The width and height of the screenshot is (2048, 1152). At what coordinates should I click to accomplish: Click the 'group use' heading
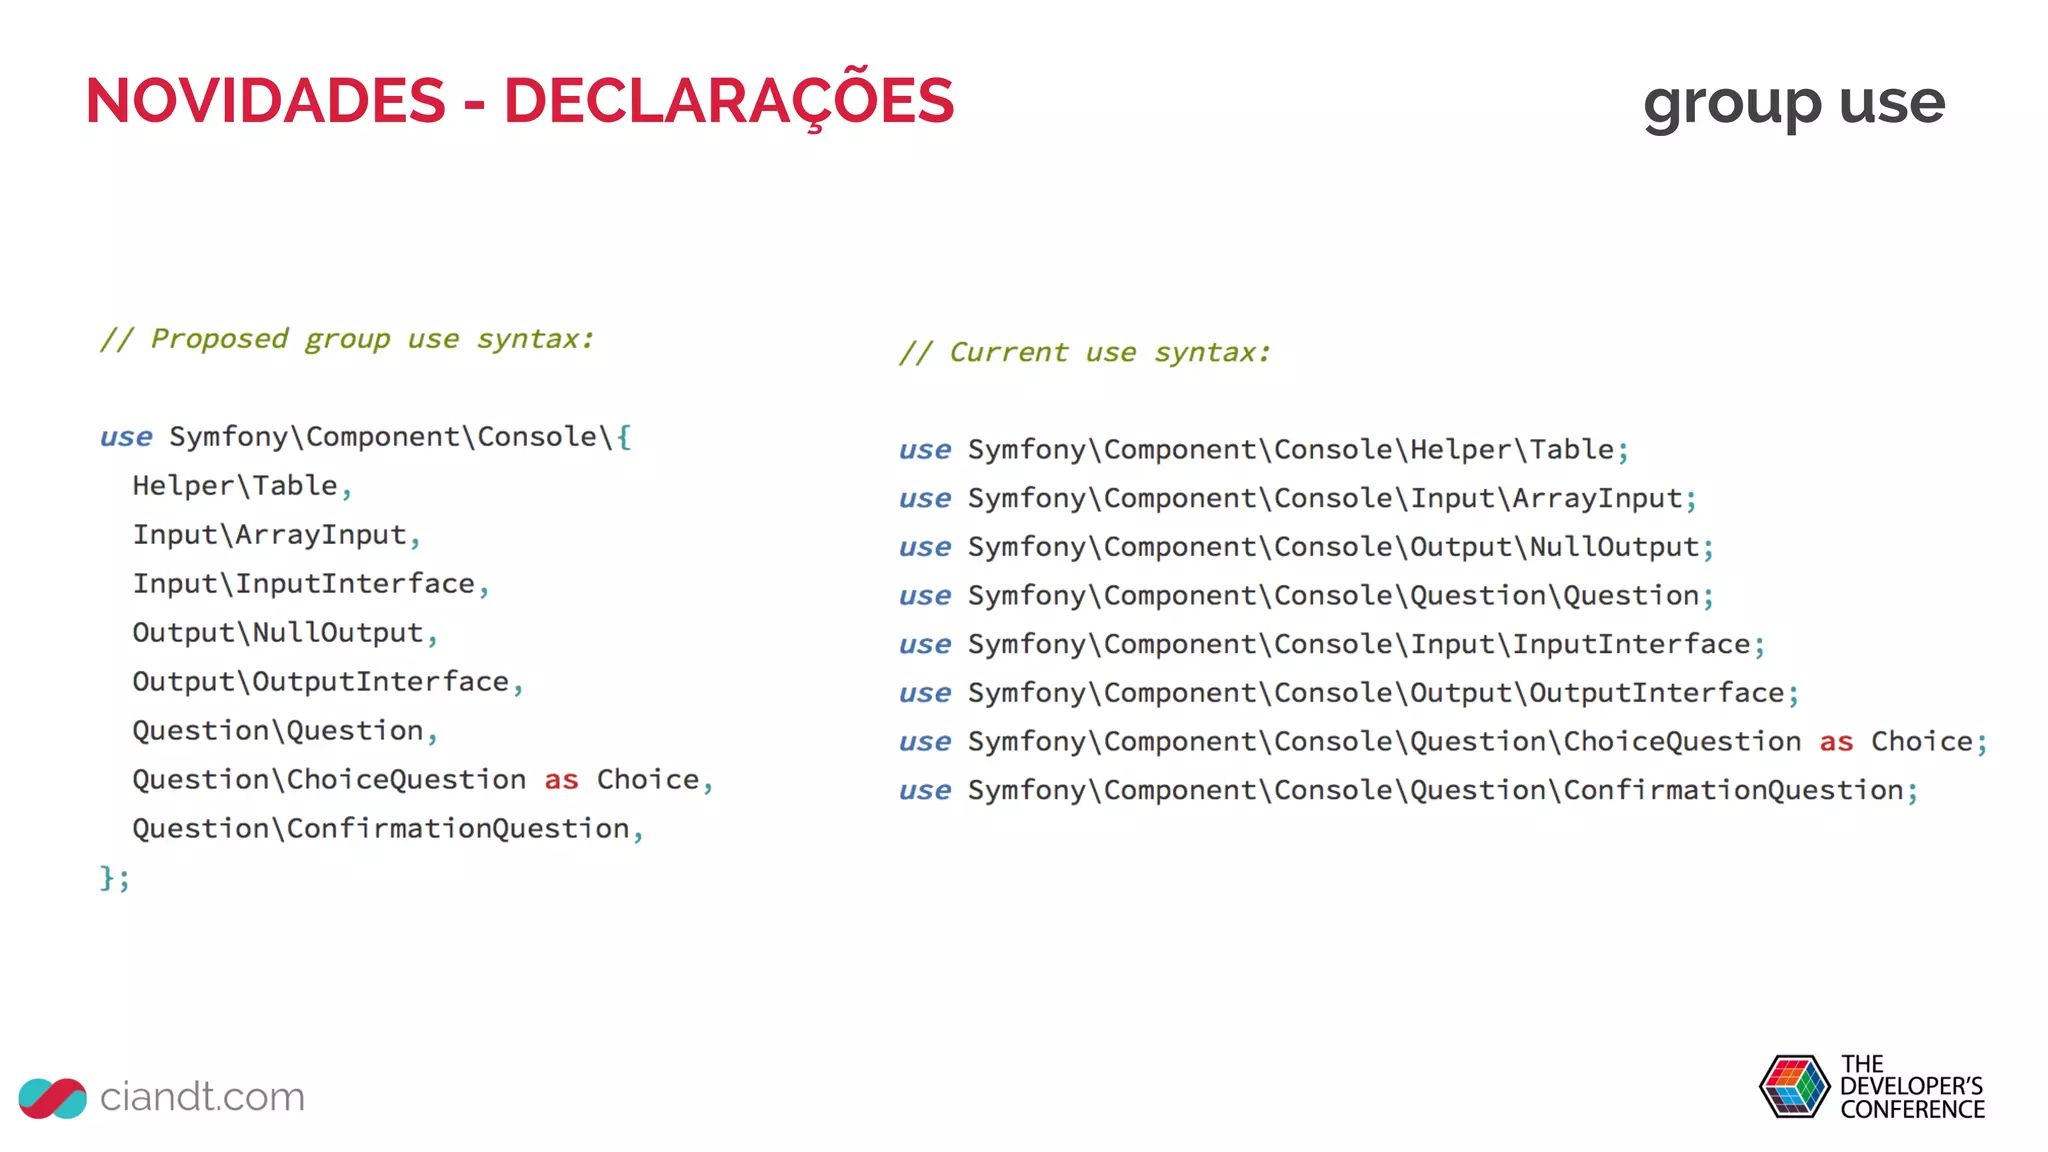[1793, 102]
